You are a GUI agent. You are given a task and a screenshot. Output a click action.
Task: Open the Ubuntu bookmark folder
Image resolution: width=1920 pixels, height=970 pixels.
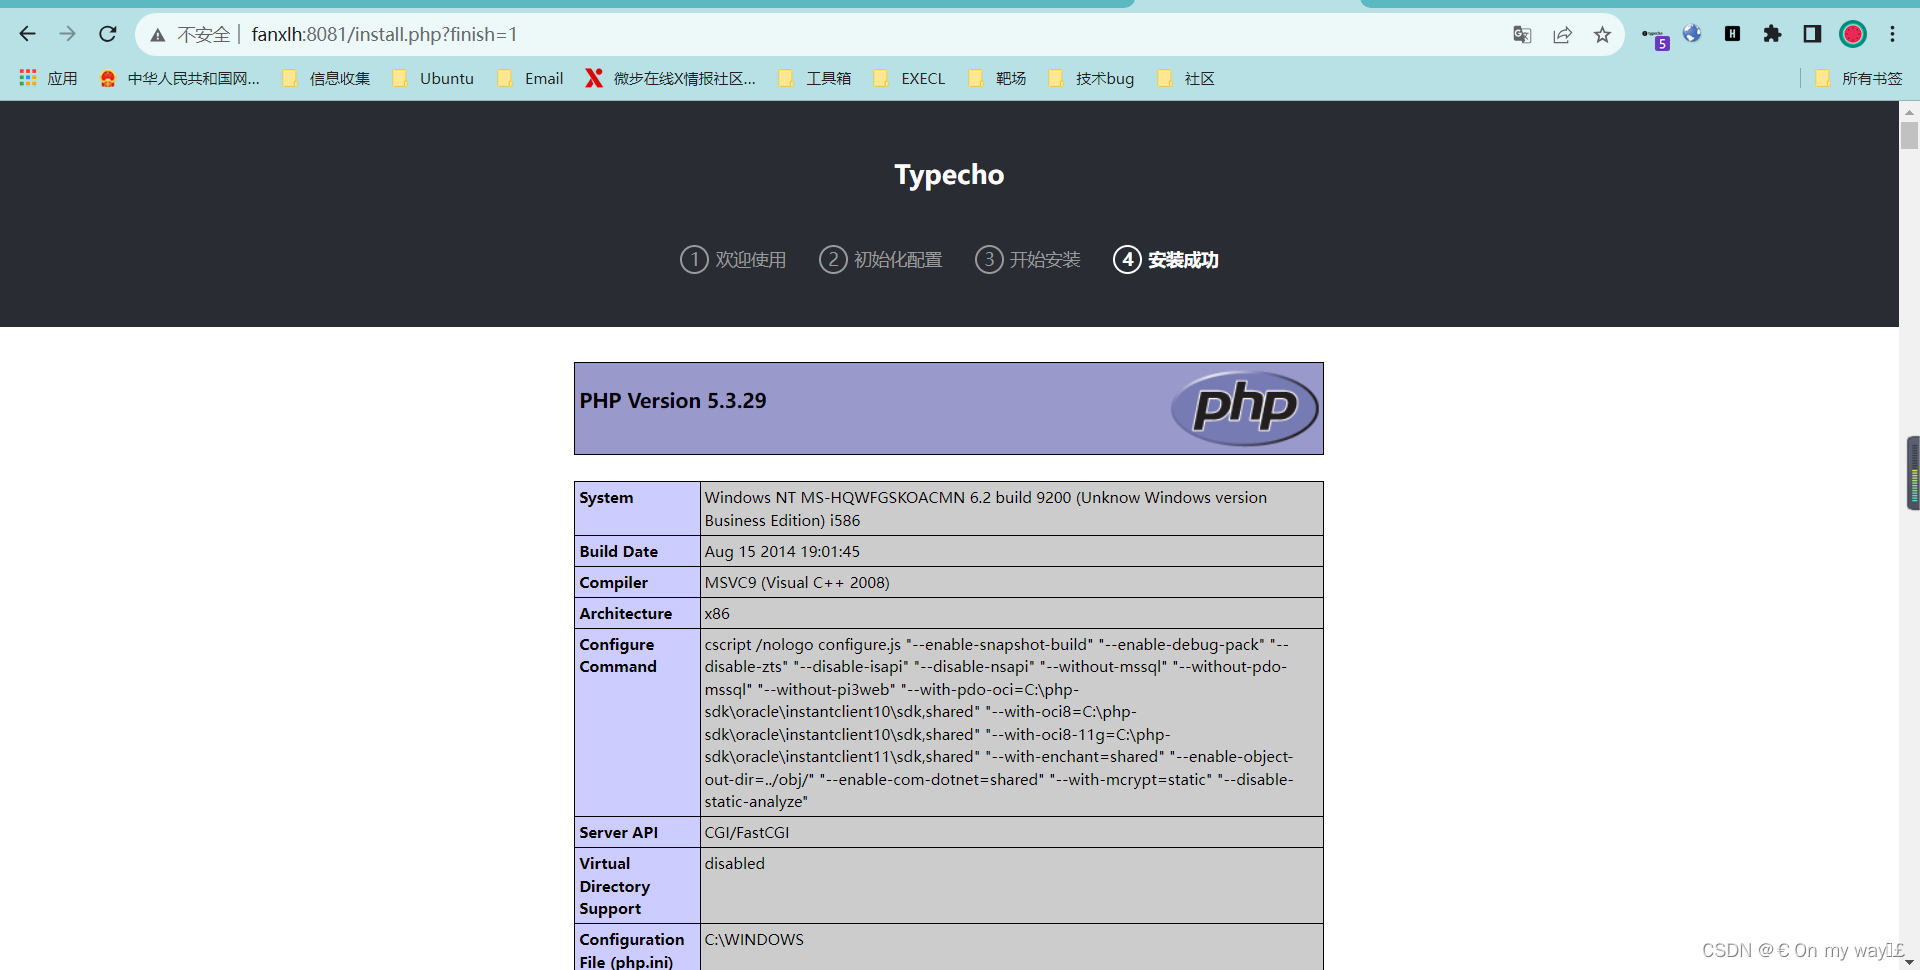[x=434, y=78]
